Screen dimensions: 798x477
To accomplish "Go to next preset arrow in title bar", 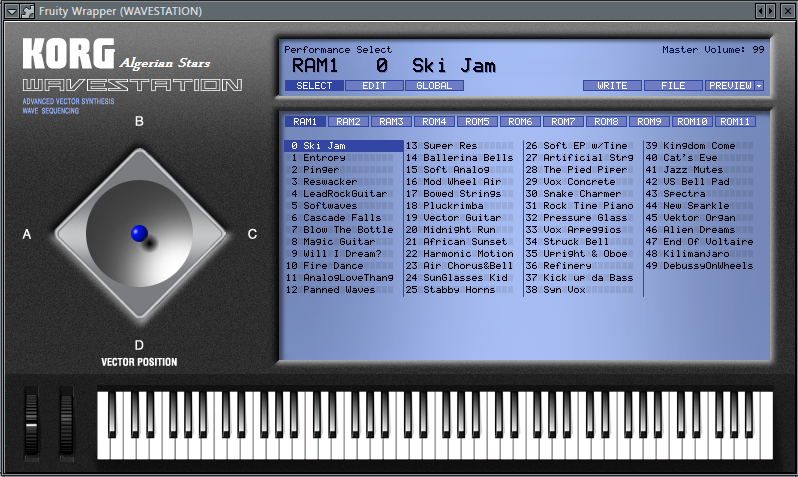I will pyautogui.click(x=771, y=11).
